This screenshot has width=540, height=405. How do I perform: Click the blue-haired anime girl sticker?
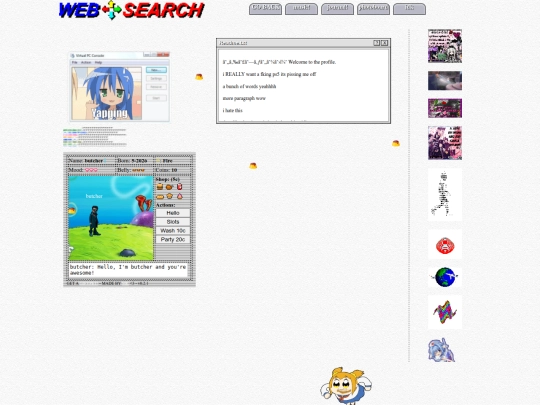(x=442, y=350)
